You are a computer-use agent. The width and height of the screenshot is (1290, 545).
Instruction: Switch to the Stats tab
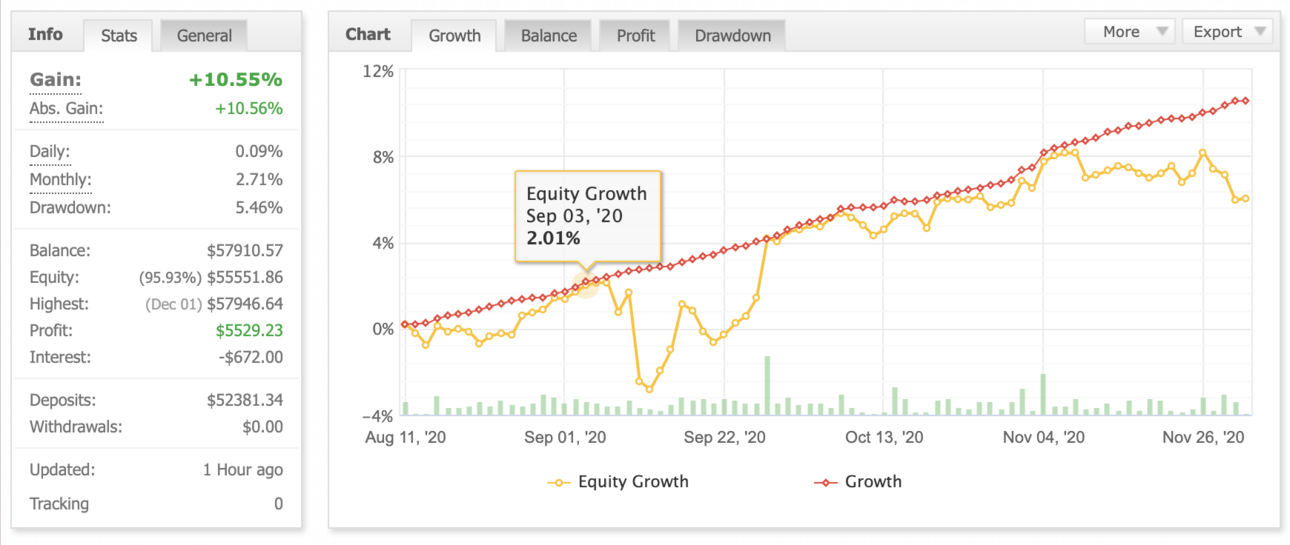[119, 36]
